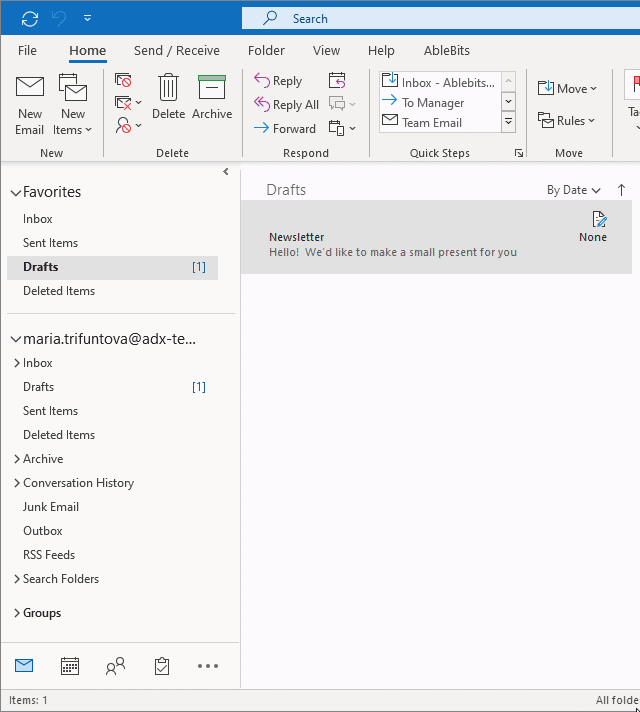Click the Forward button

click(x=285, y=129)
